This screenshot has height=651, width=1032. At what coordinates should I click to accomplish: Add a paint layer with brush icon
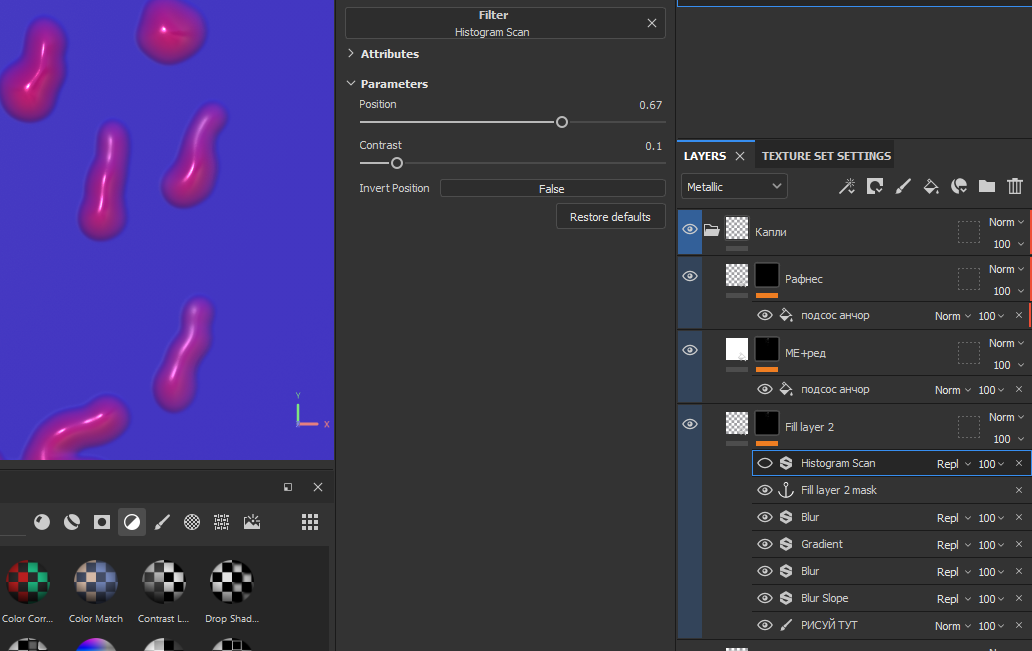click(x=903, y=186)
